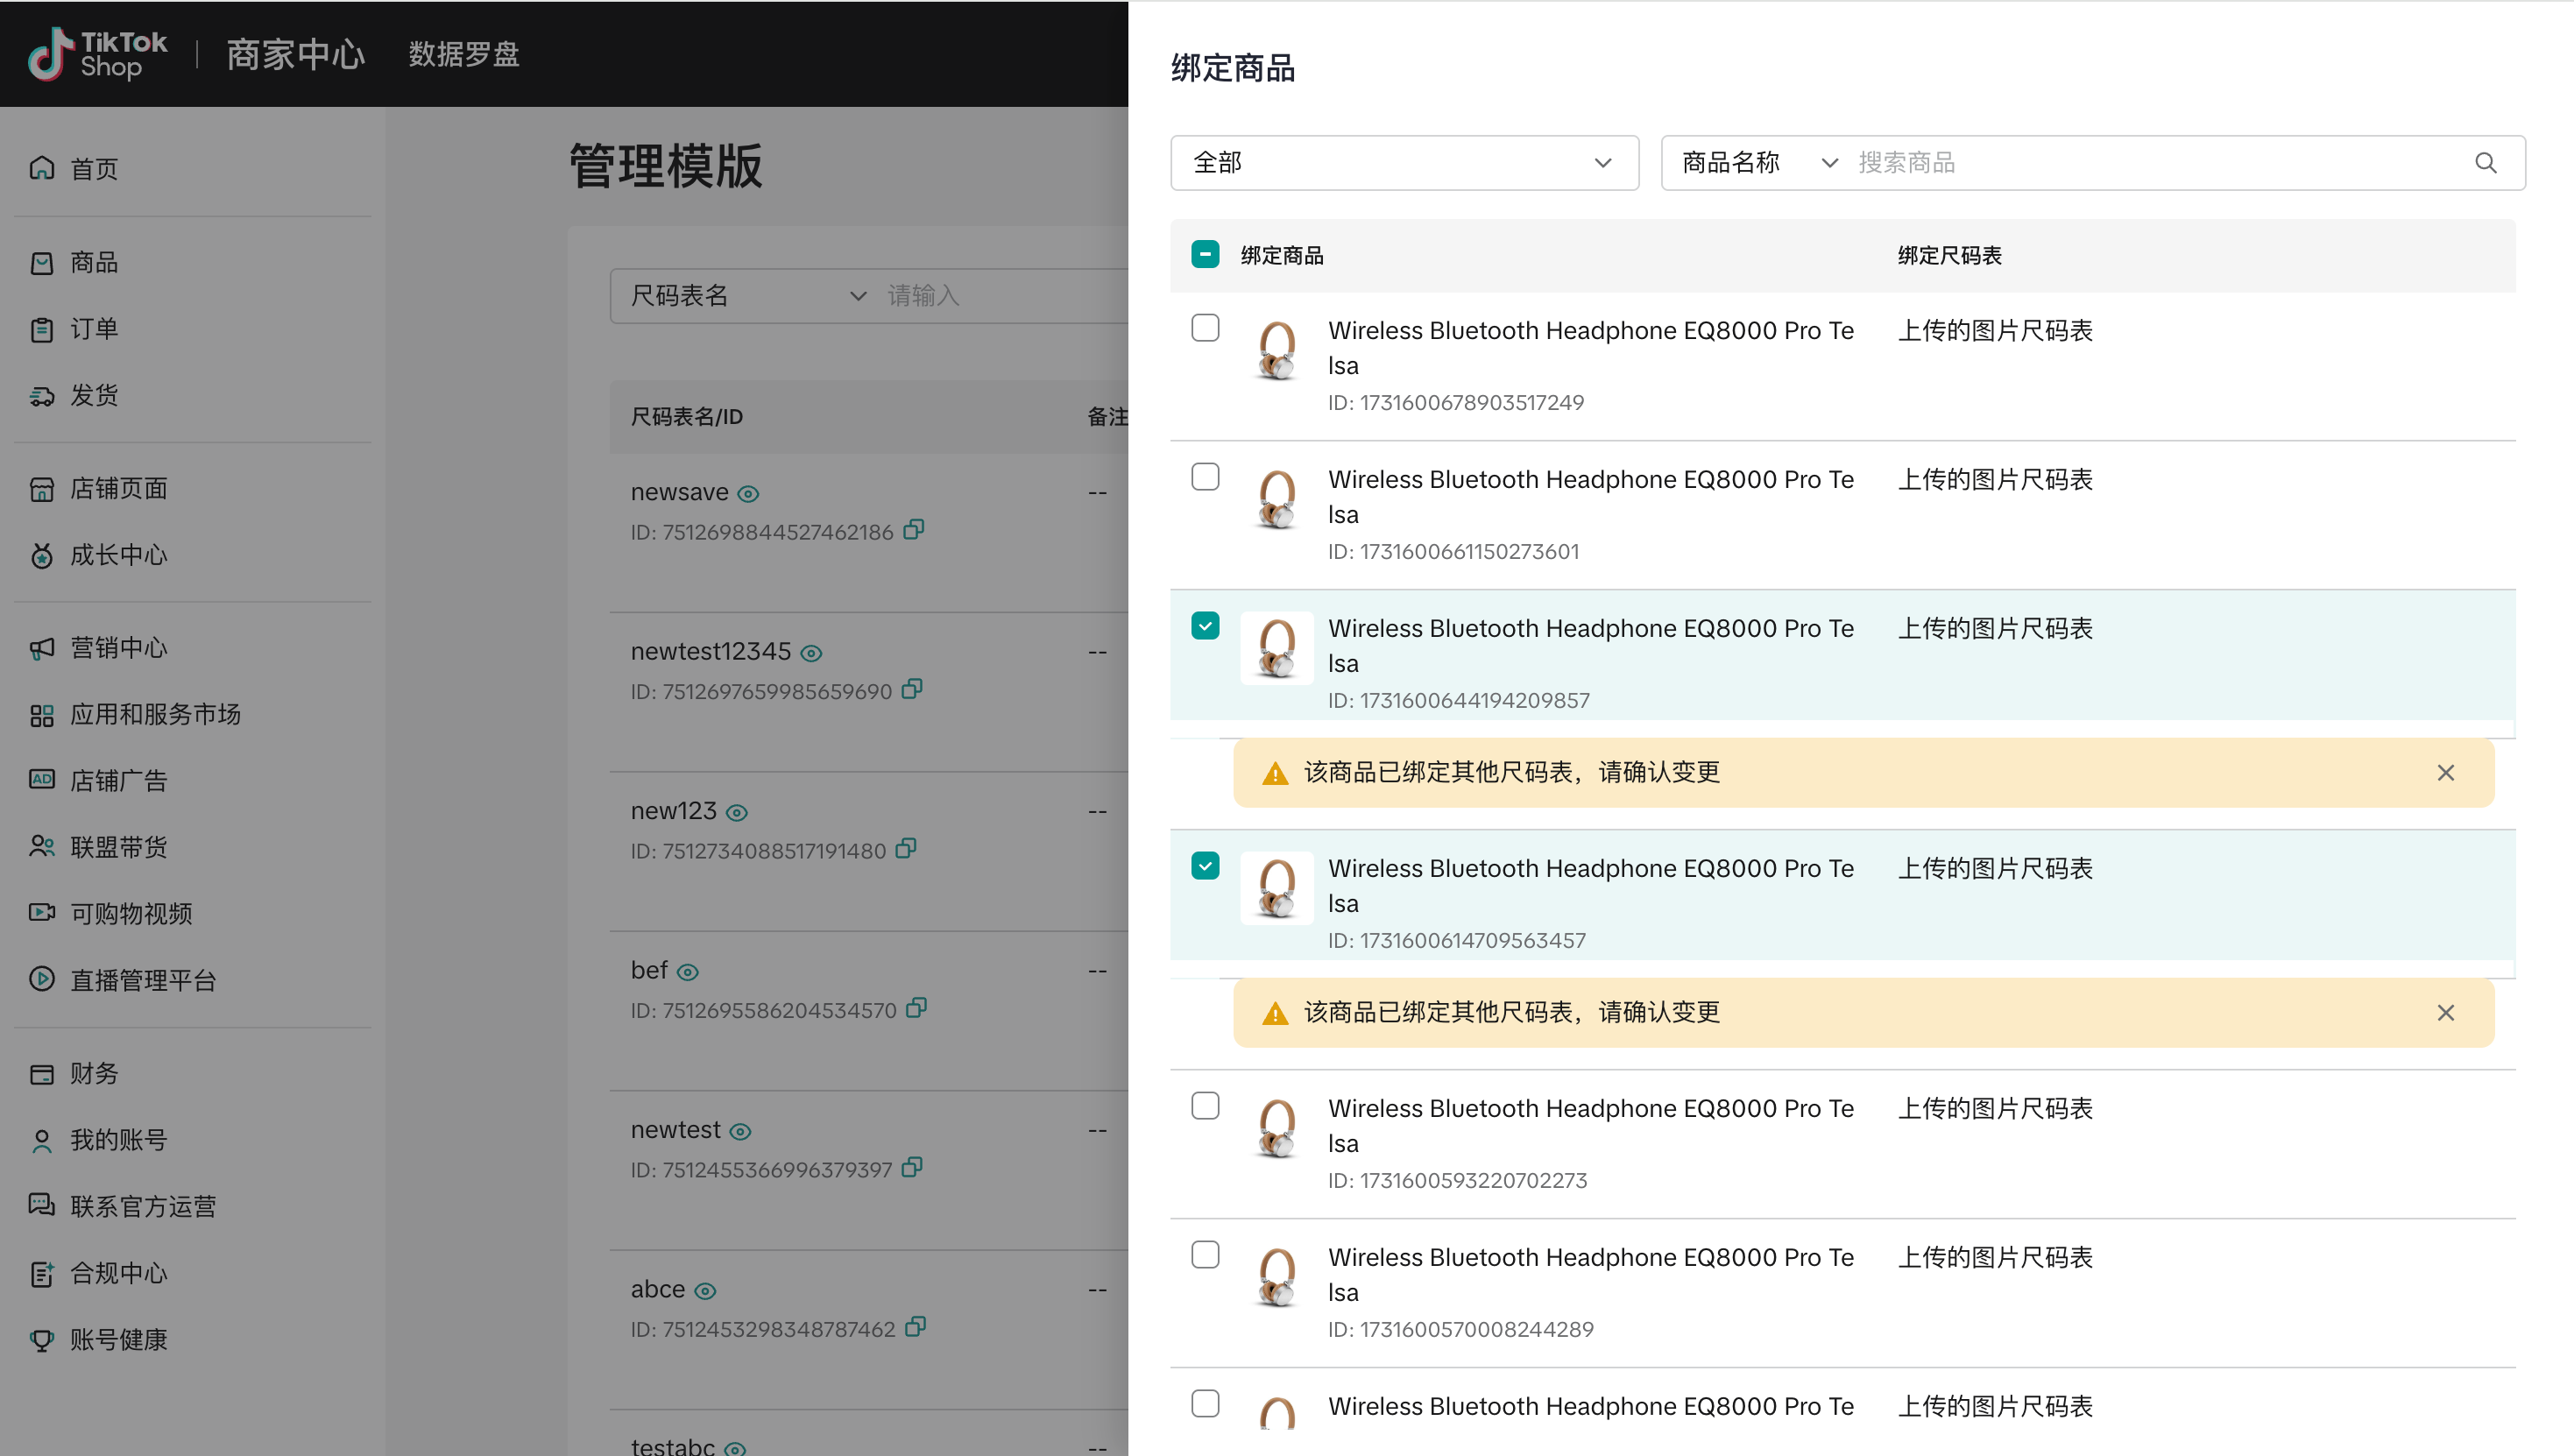2574x1456 pixels.
Task: Dismiss the first yellow binding warning banner
Action: (2445, 772)
